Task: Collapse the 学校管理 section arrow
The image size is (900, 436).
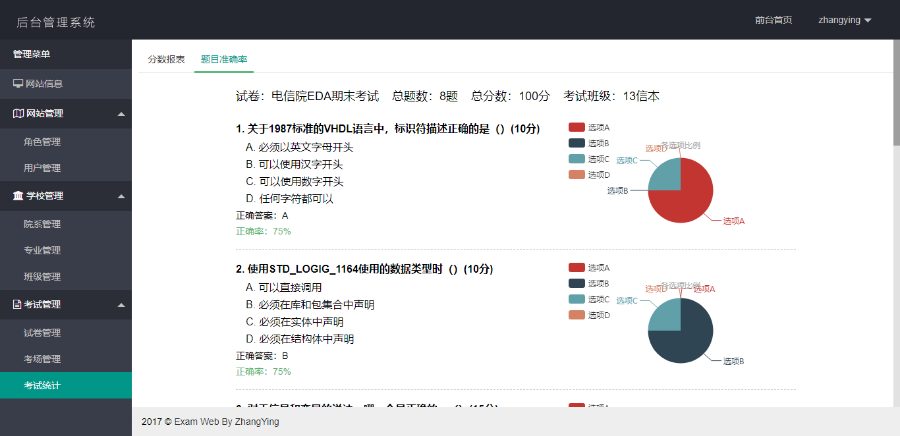Action: [121, 196]
